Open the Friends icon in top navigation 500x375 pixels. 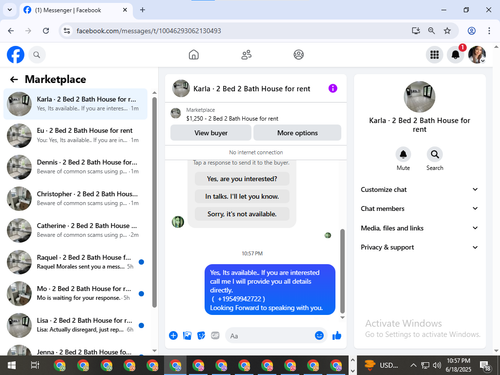(x=246, y=55)
